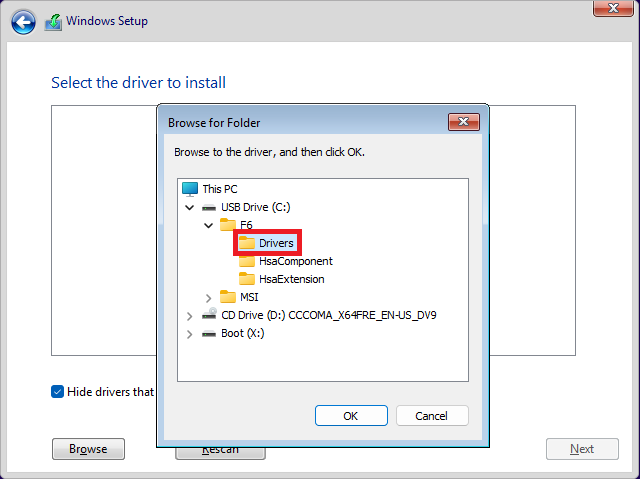Image resolution: width=640 pixels, height=479 pixels.
Task: Select the F6 folder icon
Action: click(x=228, y=225)
